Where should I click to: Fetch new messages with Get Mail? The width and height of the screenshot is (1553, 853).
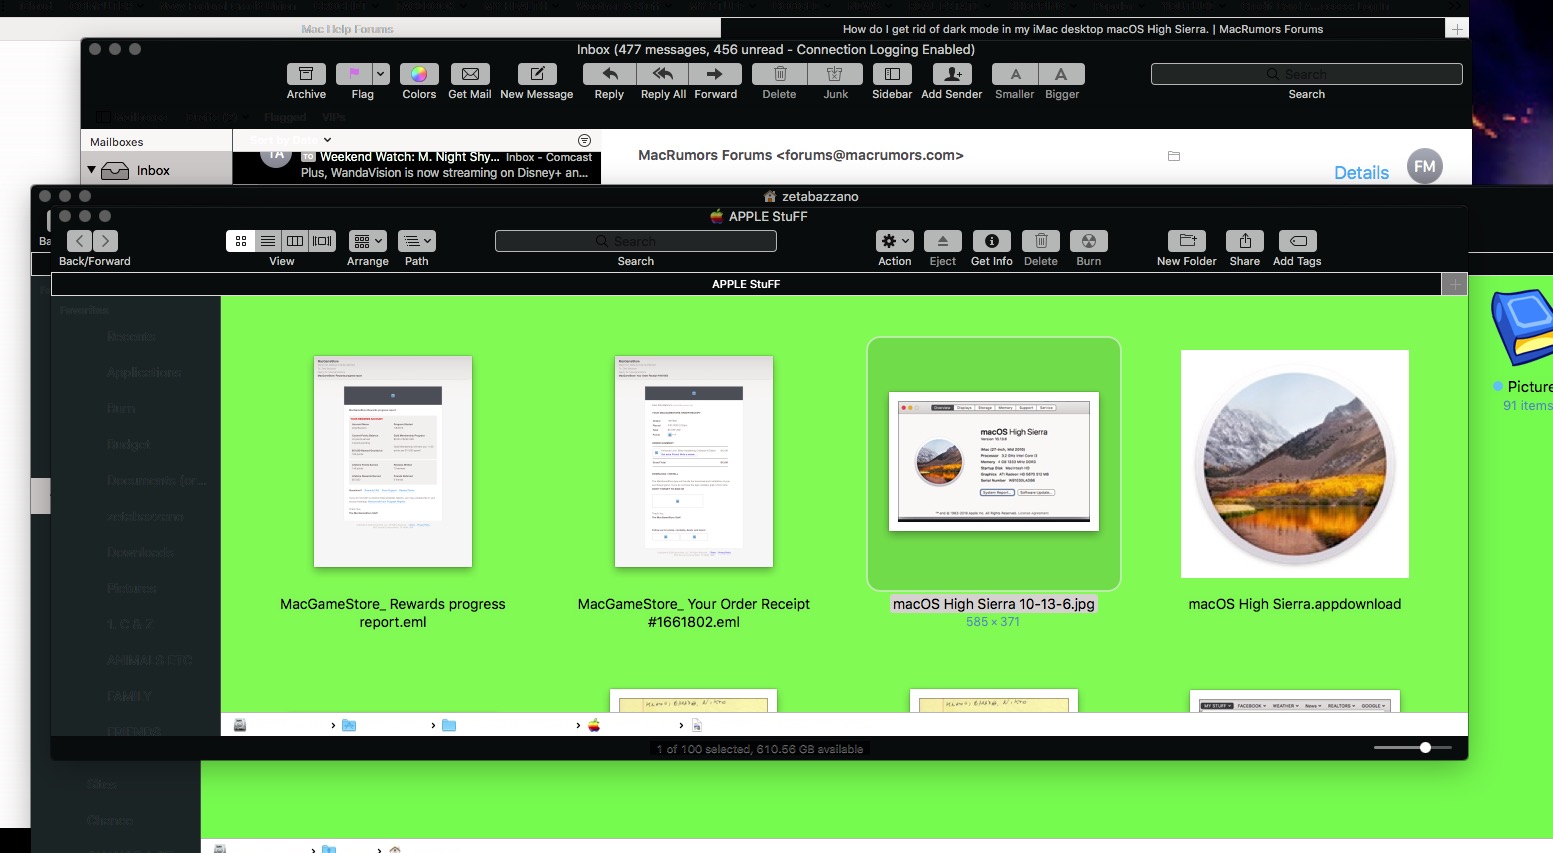(470, 74)
